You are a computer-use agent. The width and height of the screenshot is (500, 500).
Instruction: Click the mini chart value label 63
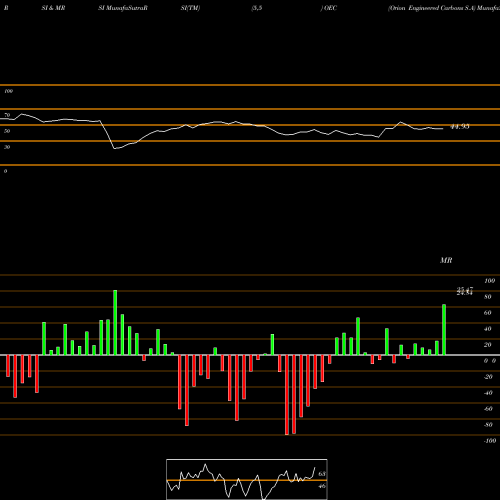(322, 474)
